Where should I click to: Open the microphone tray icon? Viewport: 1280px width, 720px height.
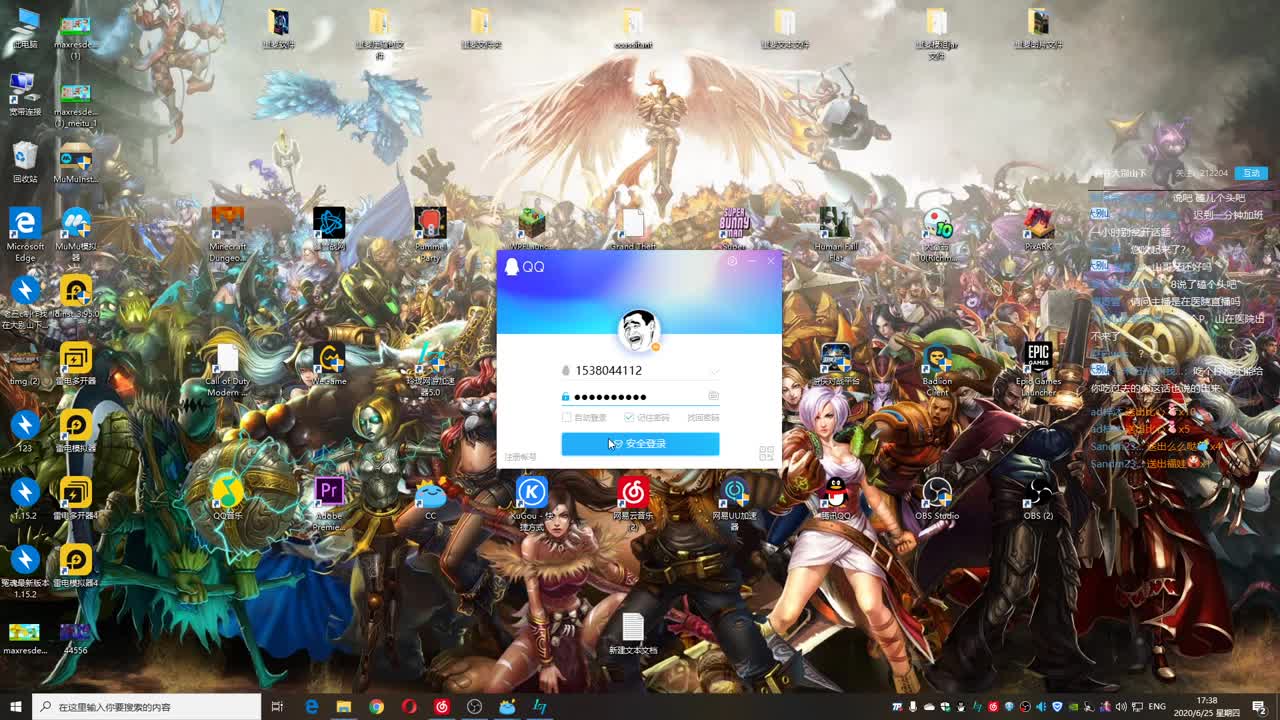[x=913, y=707]
